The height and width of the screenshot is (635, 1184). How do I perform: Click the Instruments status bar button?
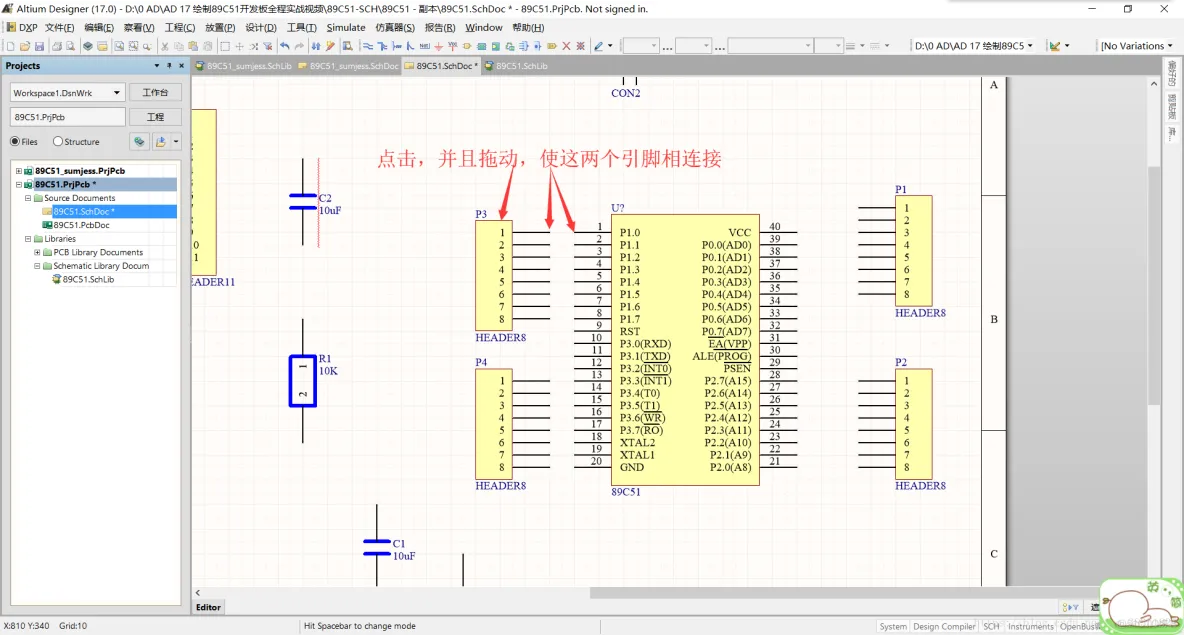point(1030,627)
